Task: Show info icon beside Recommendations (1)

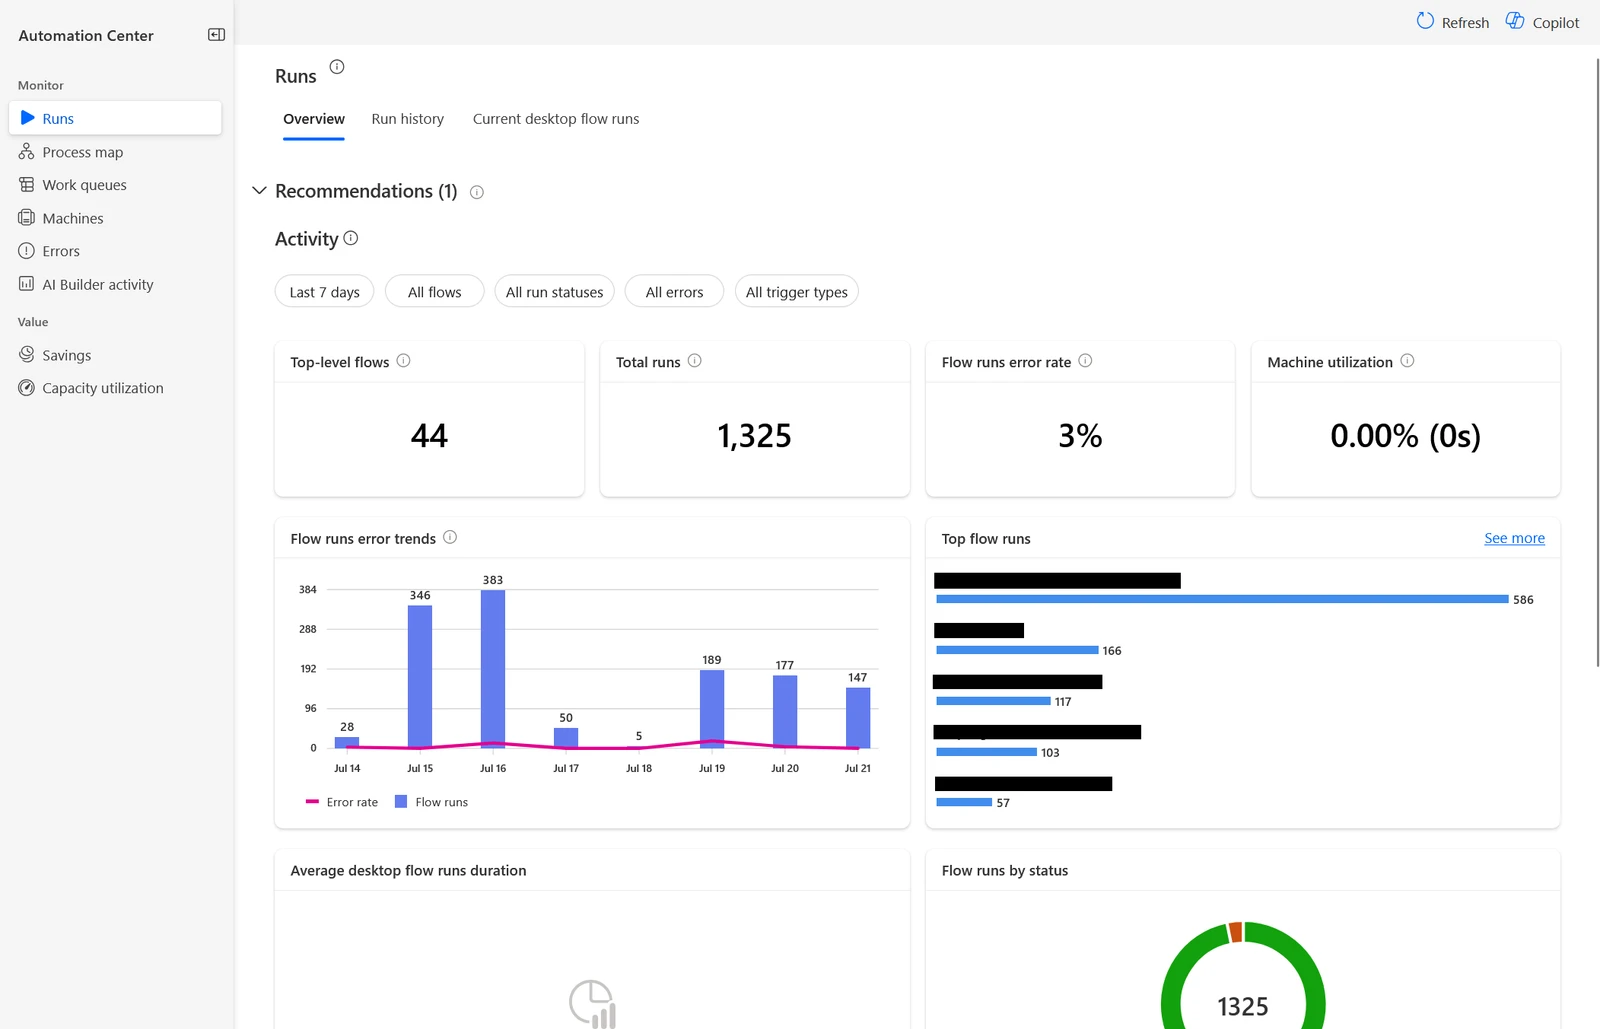Action: pos(477,193)
